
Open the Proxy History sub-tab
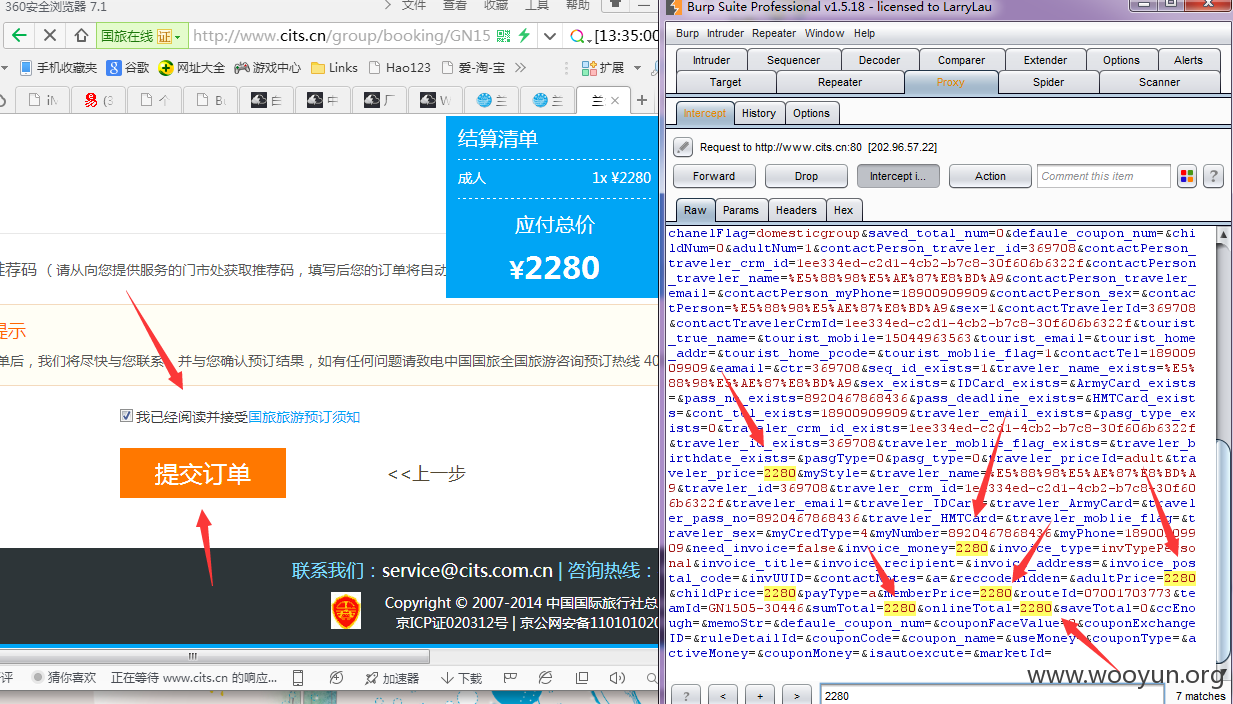[758, 113]
